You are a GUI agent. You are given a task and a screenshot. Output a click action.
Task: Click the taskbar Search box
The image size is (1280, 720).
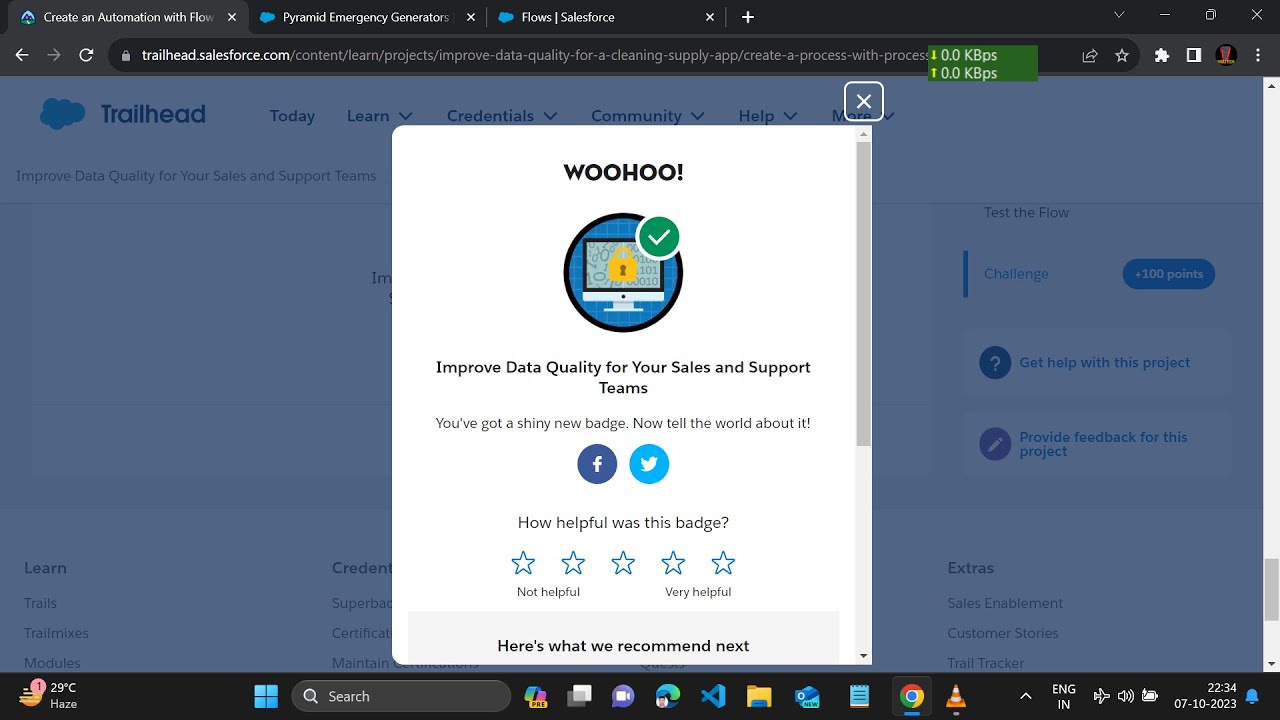pos(401,696)
